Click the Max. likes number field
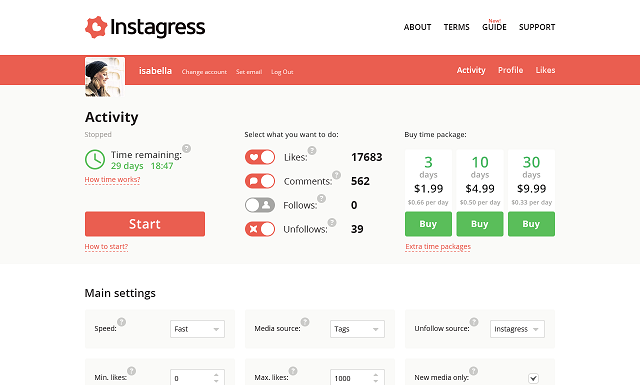The width and height of the screenshot is (640, 385). 357,378
